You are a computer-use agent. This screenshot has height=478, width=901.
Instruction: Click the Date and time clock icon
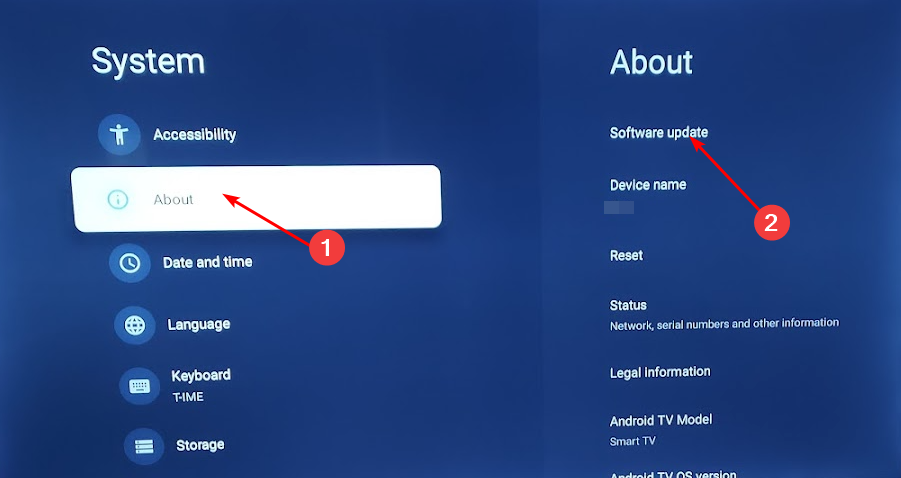click(x=129, y=263)
